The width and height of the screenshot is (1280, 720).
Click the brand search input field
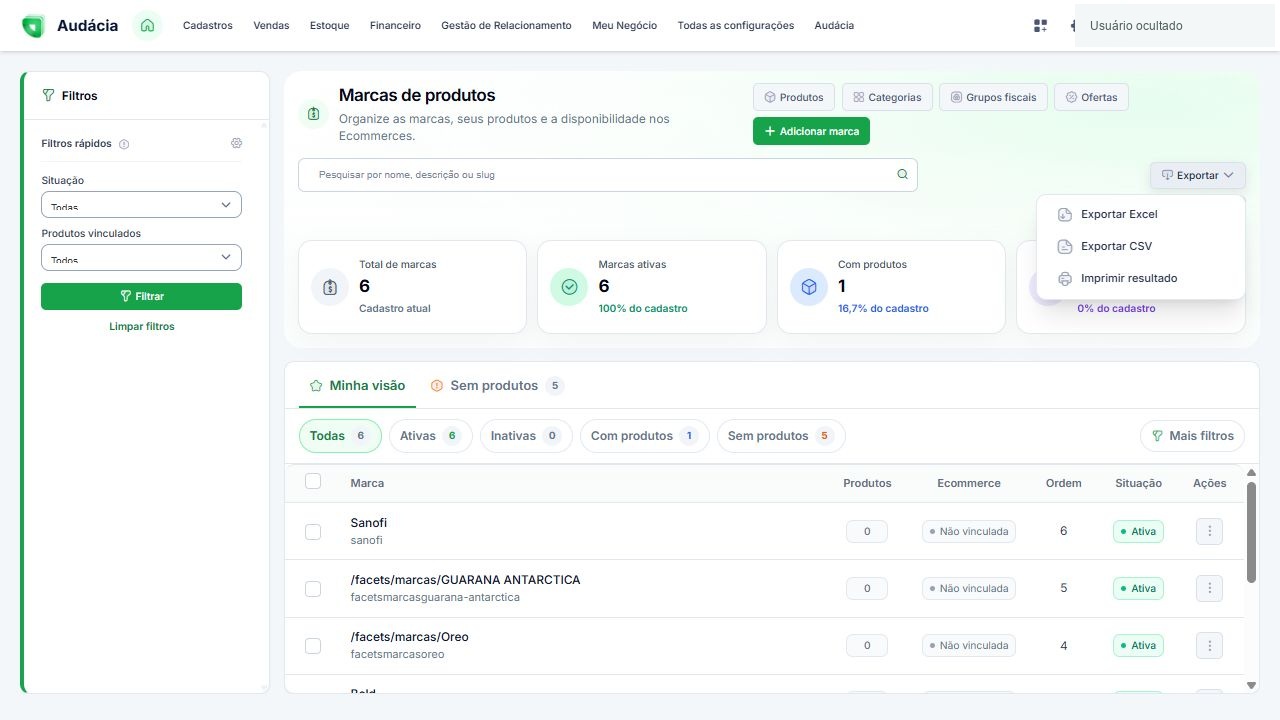607,175
